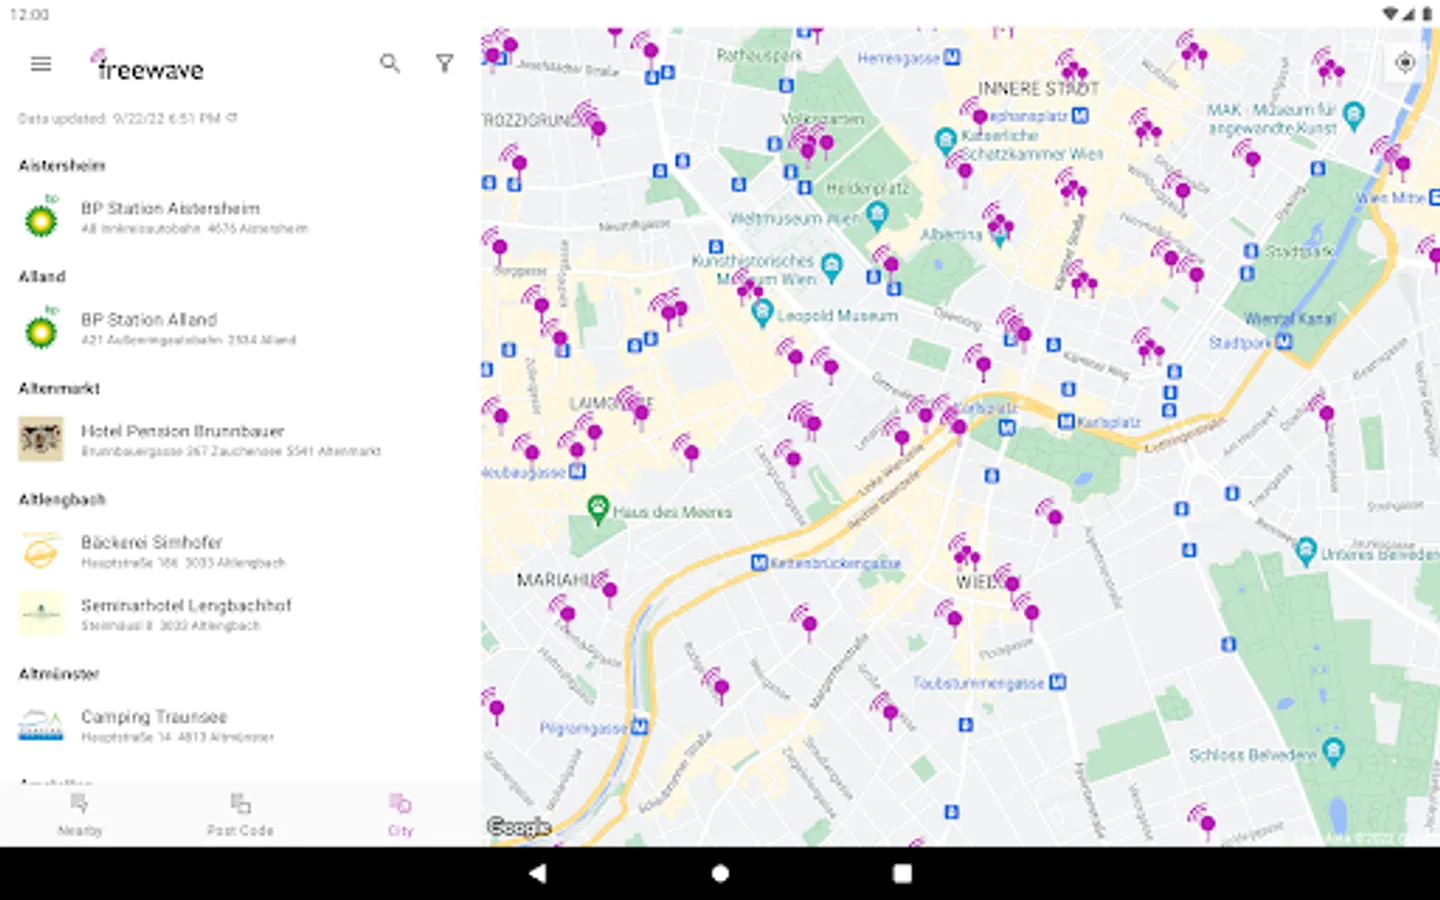This screenshot has height=900, width=1440.
Task: Tap the Kunsthistorisches Museum Wien marker
Action: [x=831, y=265]
